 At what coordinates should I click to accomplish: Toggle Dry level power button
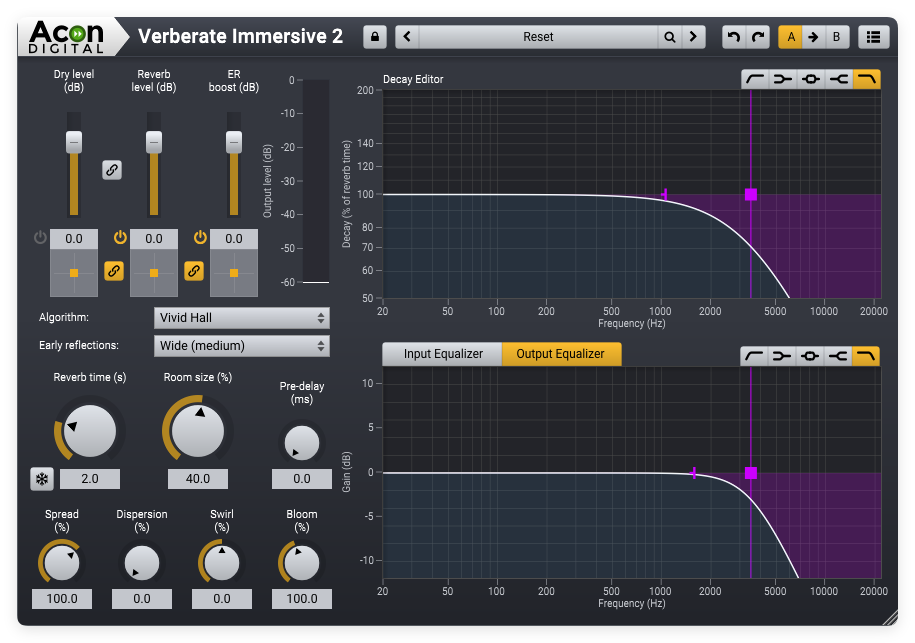point(40,237)
